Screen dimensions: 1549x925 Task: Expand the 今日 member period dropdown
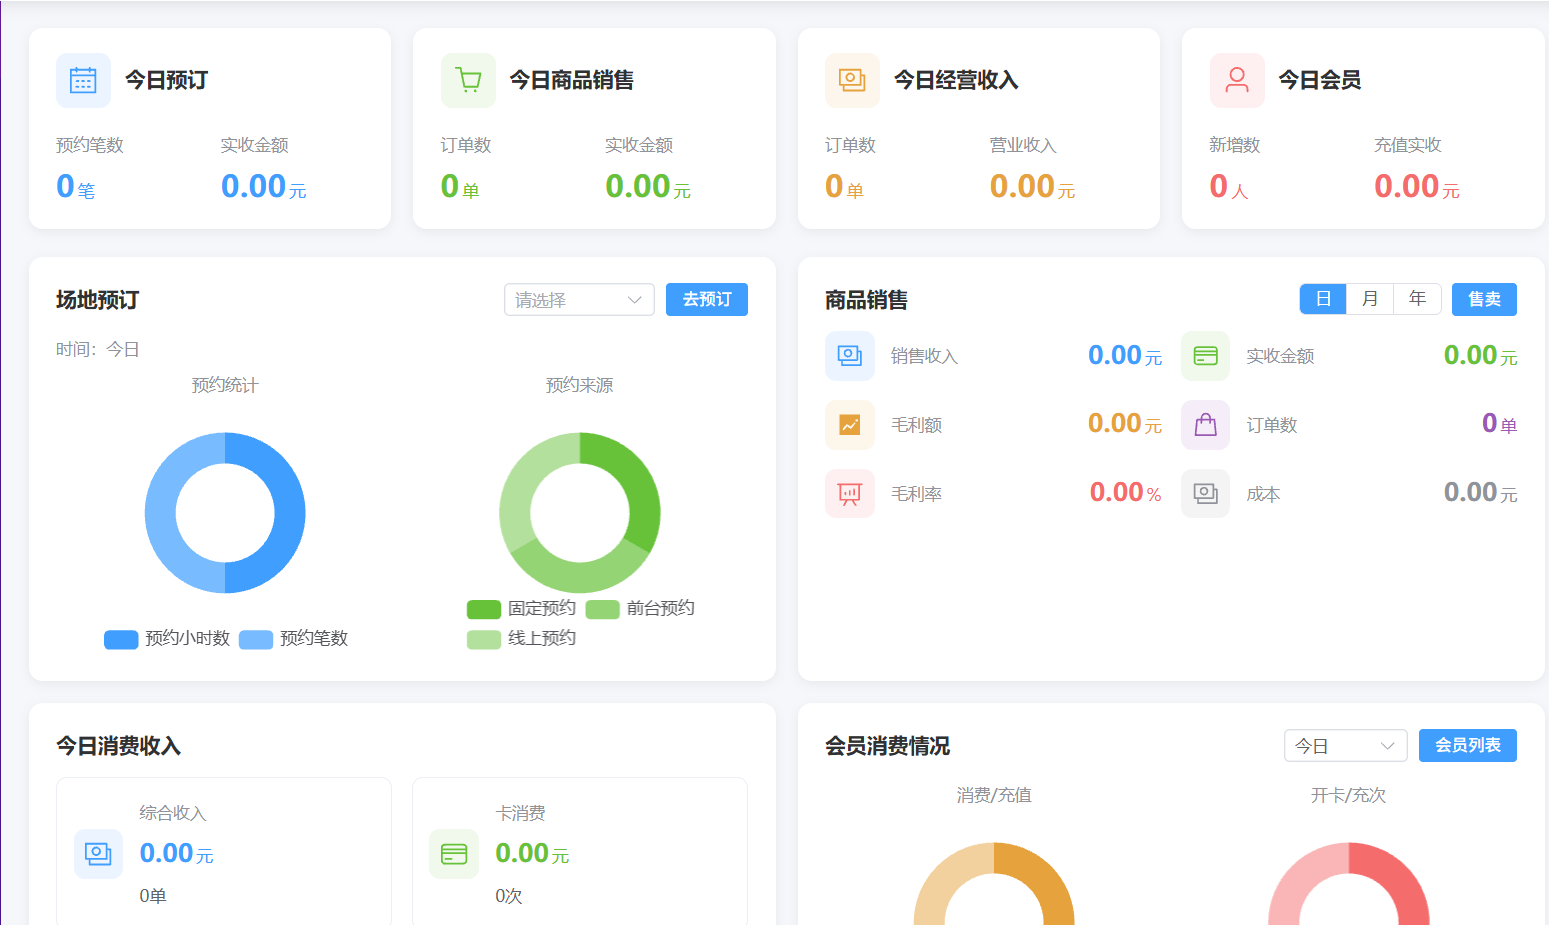[x=1345, y=746]
